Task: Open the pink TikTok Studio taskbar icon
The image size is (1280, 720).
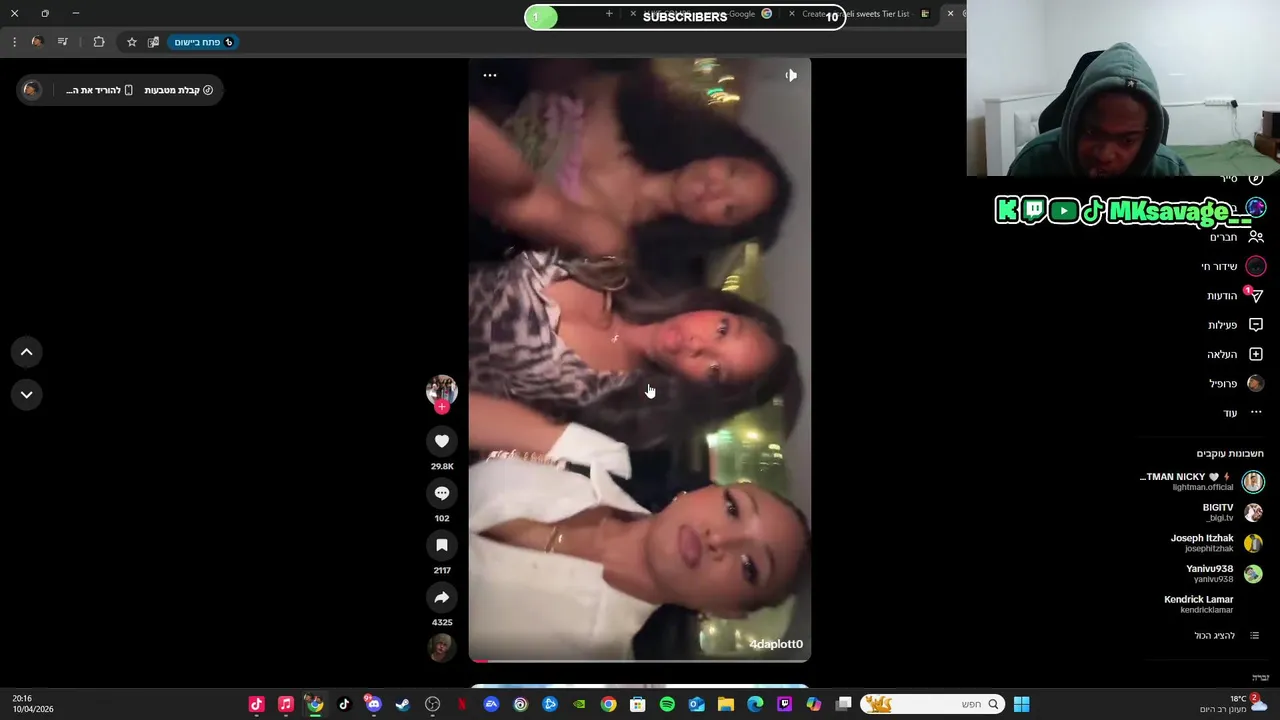Action: [x=256, y=704]
